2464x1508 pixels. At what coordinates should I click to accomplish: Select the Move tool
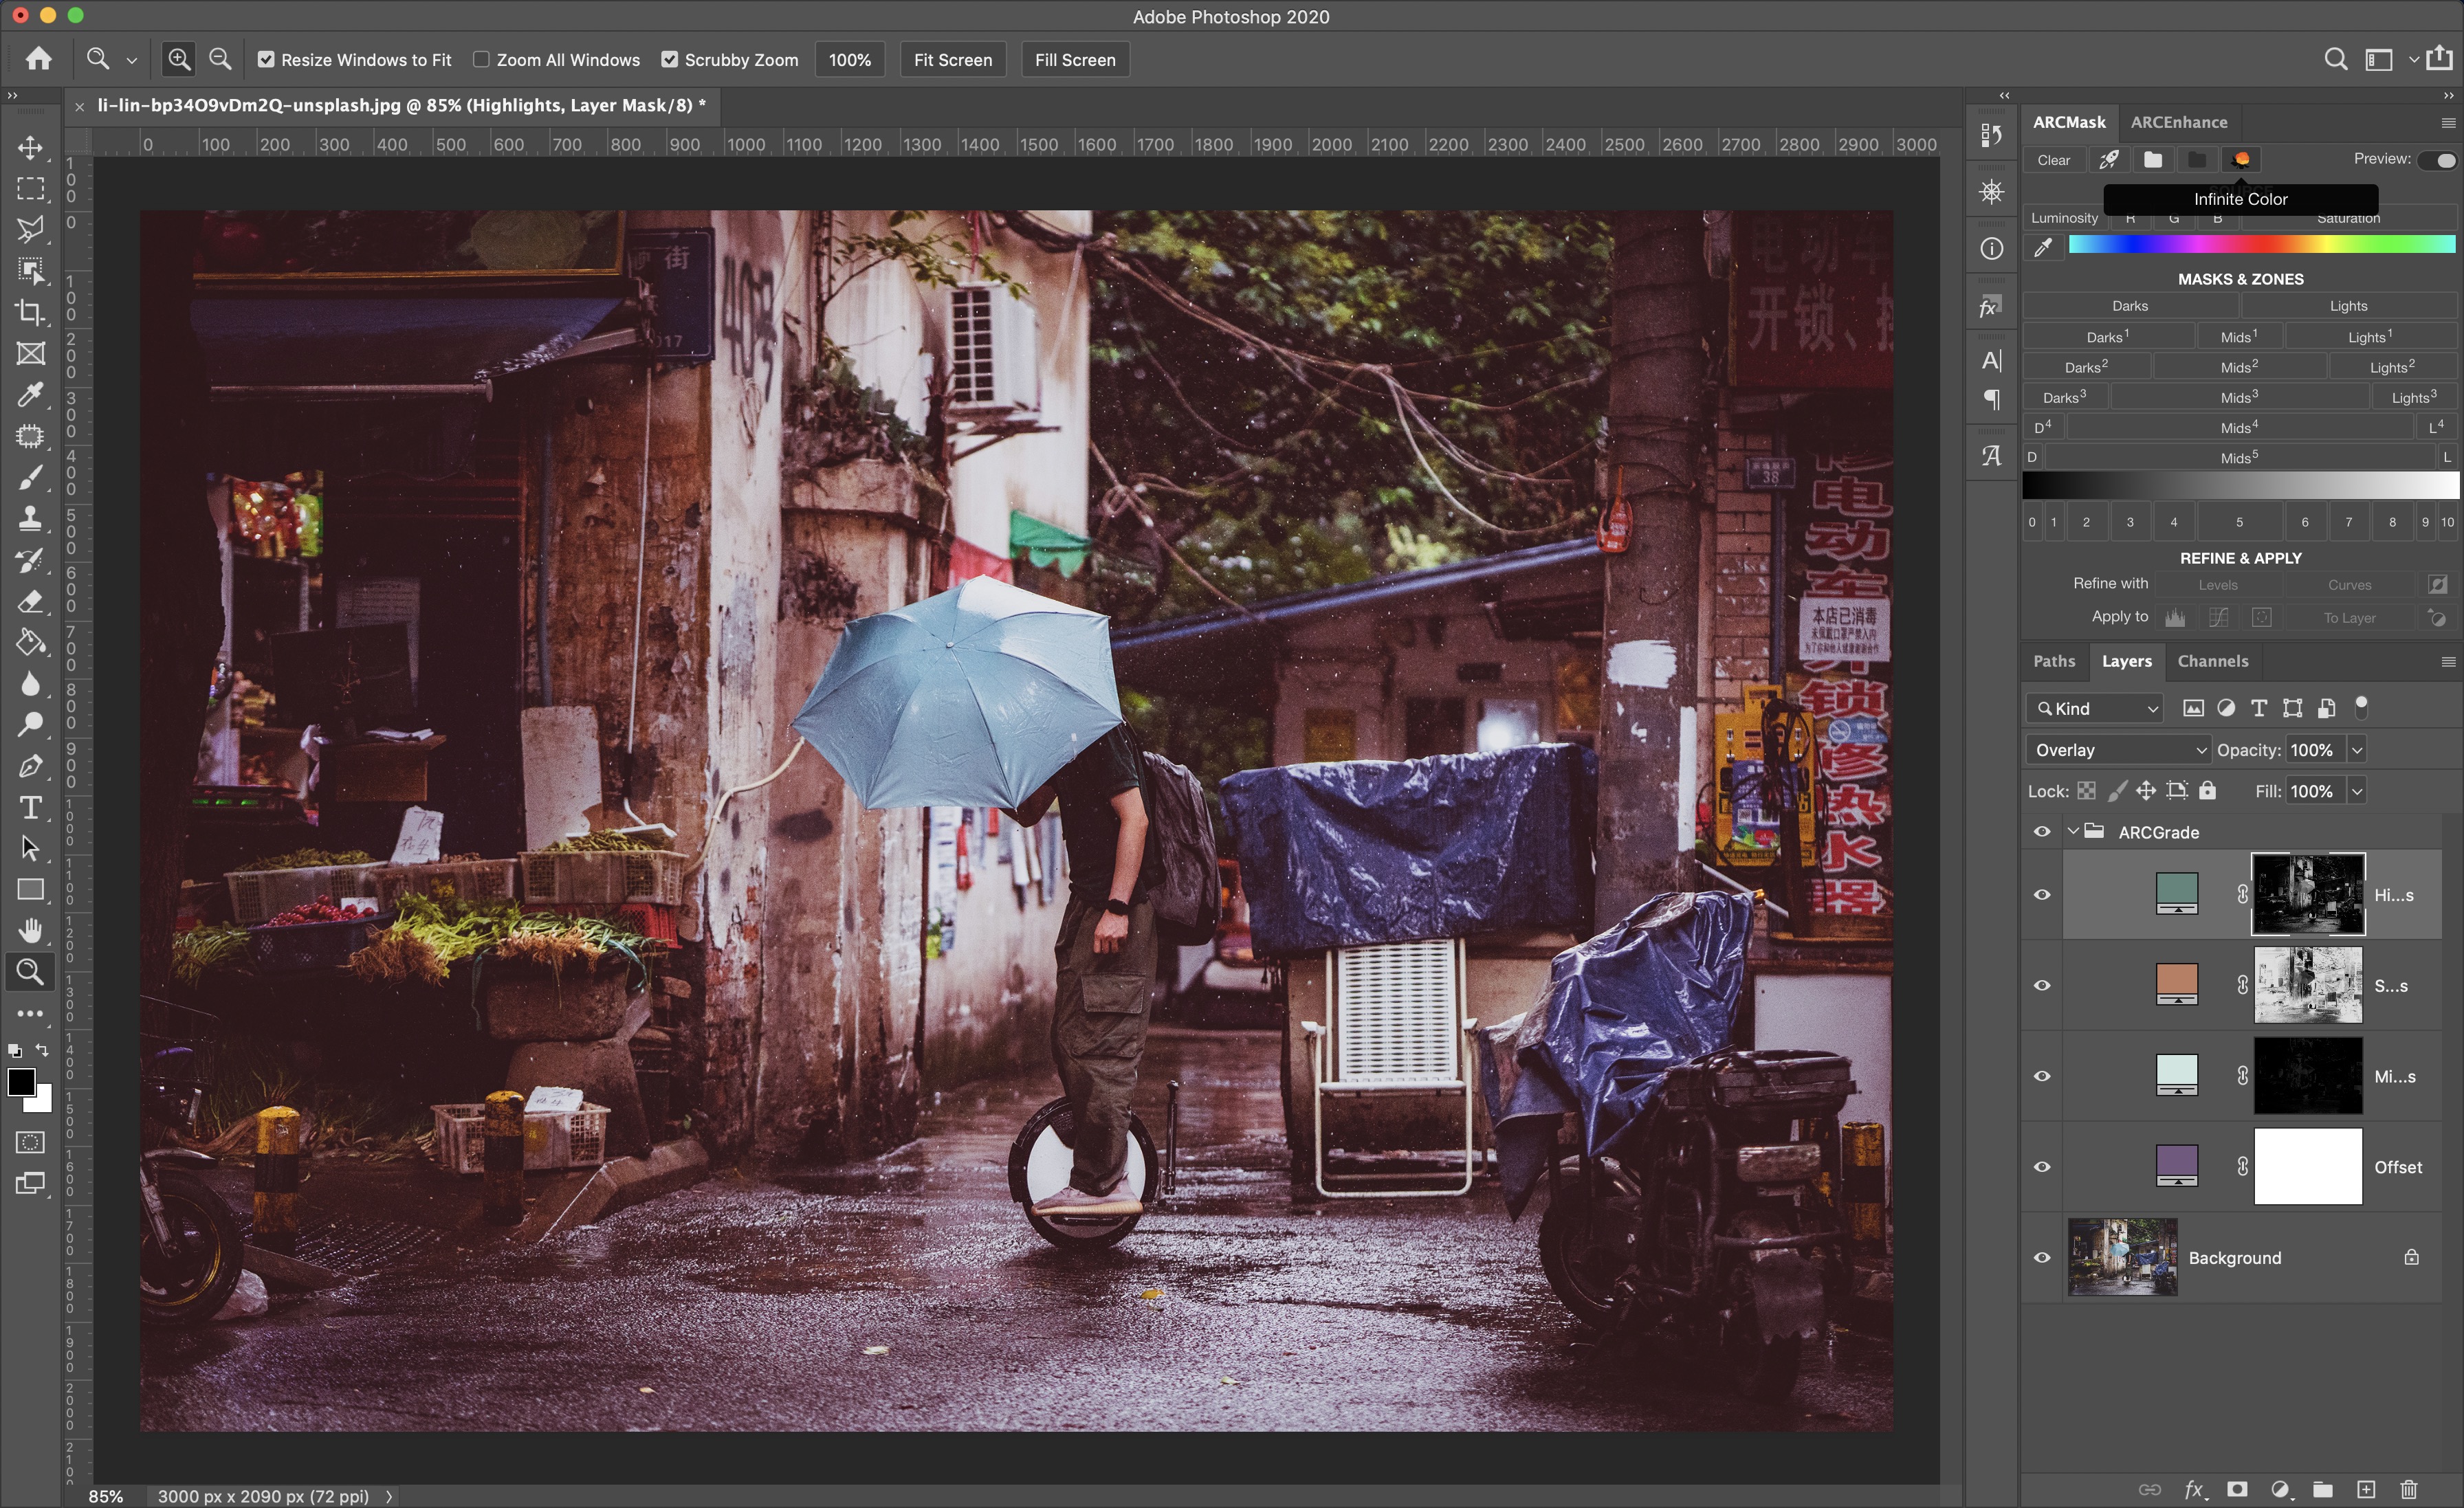pos(30,147)
